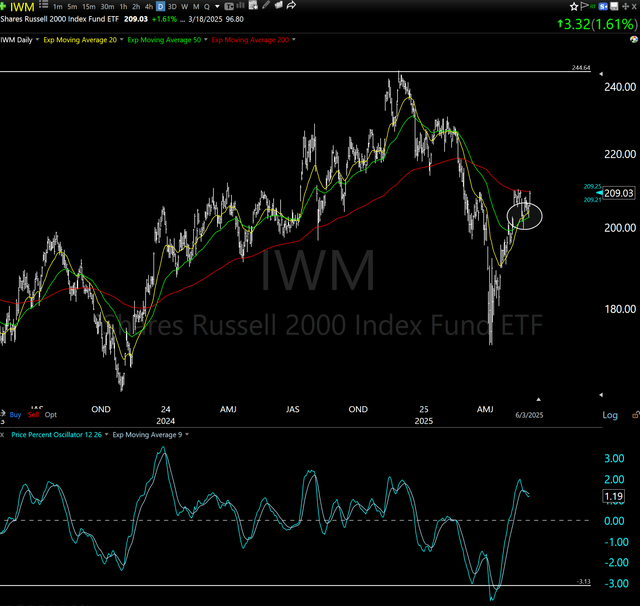640x606 pixels.
Task: Open the more timeframes dropdown arrow
Action: 217,7
